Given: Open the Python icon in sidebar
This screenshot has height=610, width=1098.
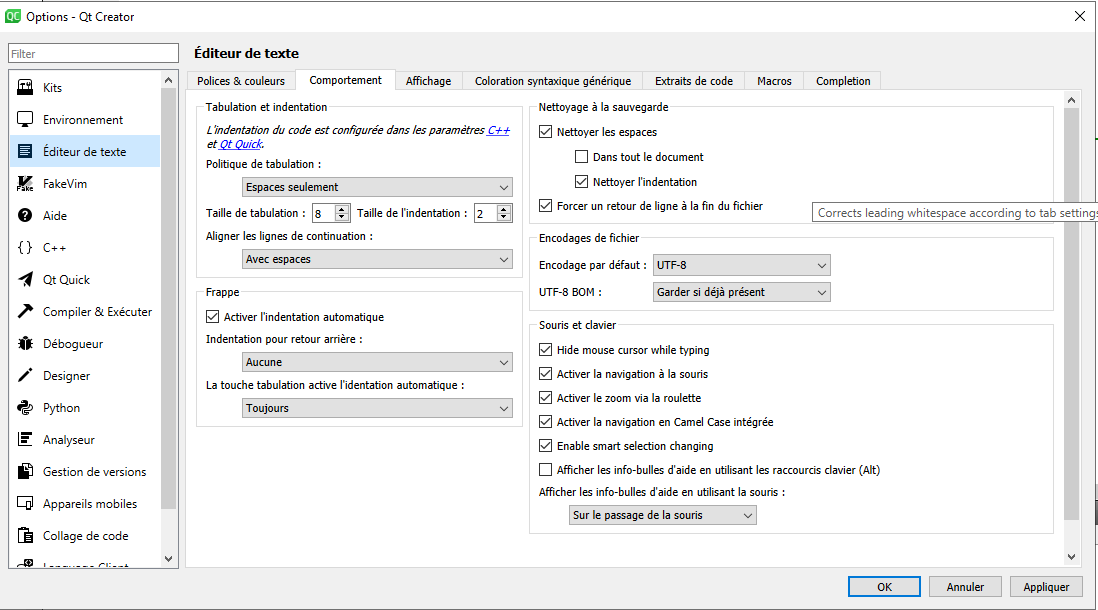Looking at the screenshot, I should (25, 408).
